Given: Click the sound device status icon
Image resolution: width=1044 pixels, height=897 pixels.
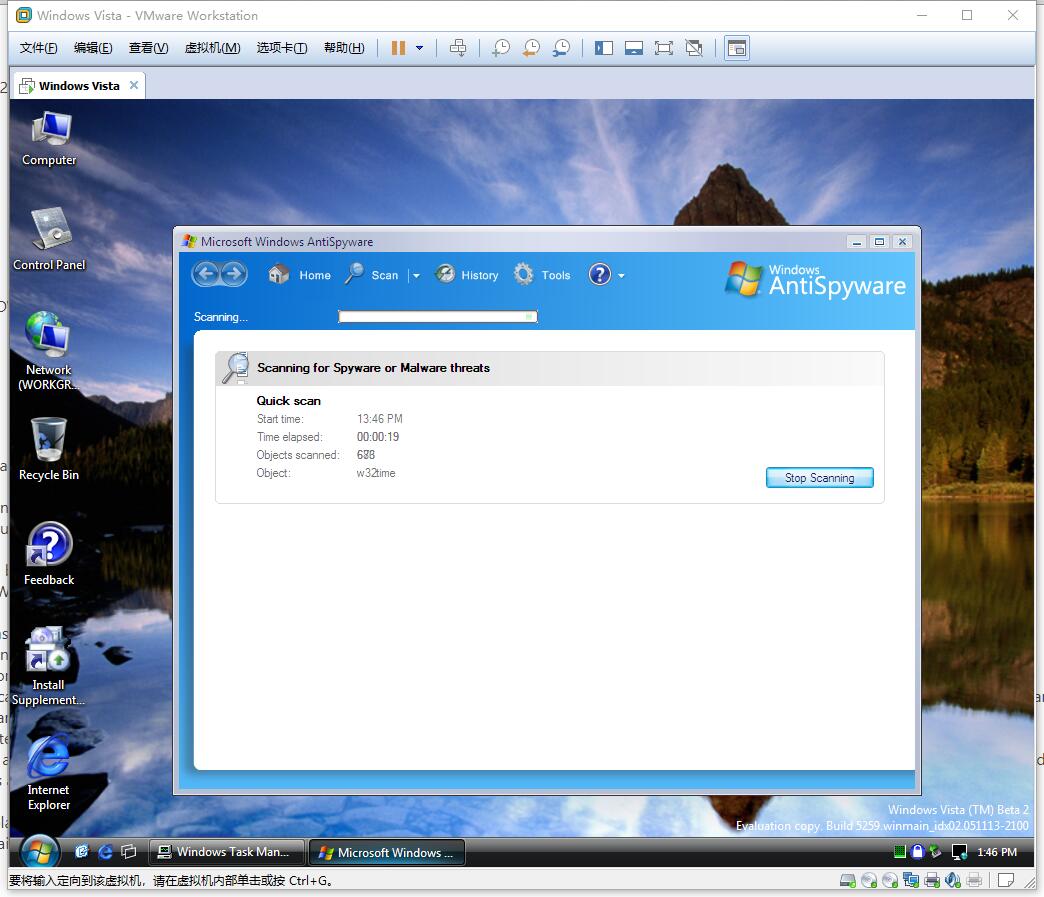Looking at the screenshot, I should click(953, 880).
